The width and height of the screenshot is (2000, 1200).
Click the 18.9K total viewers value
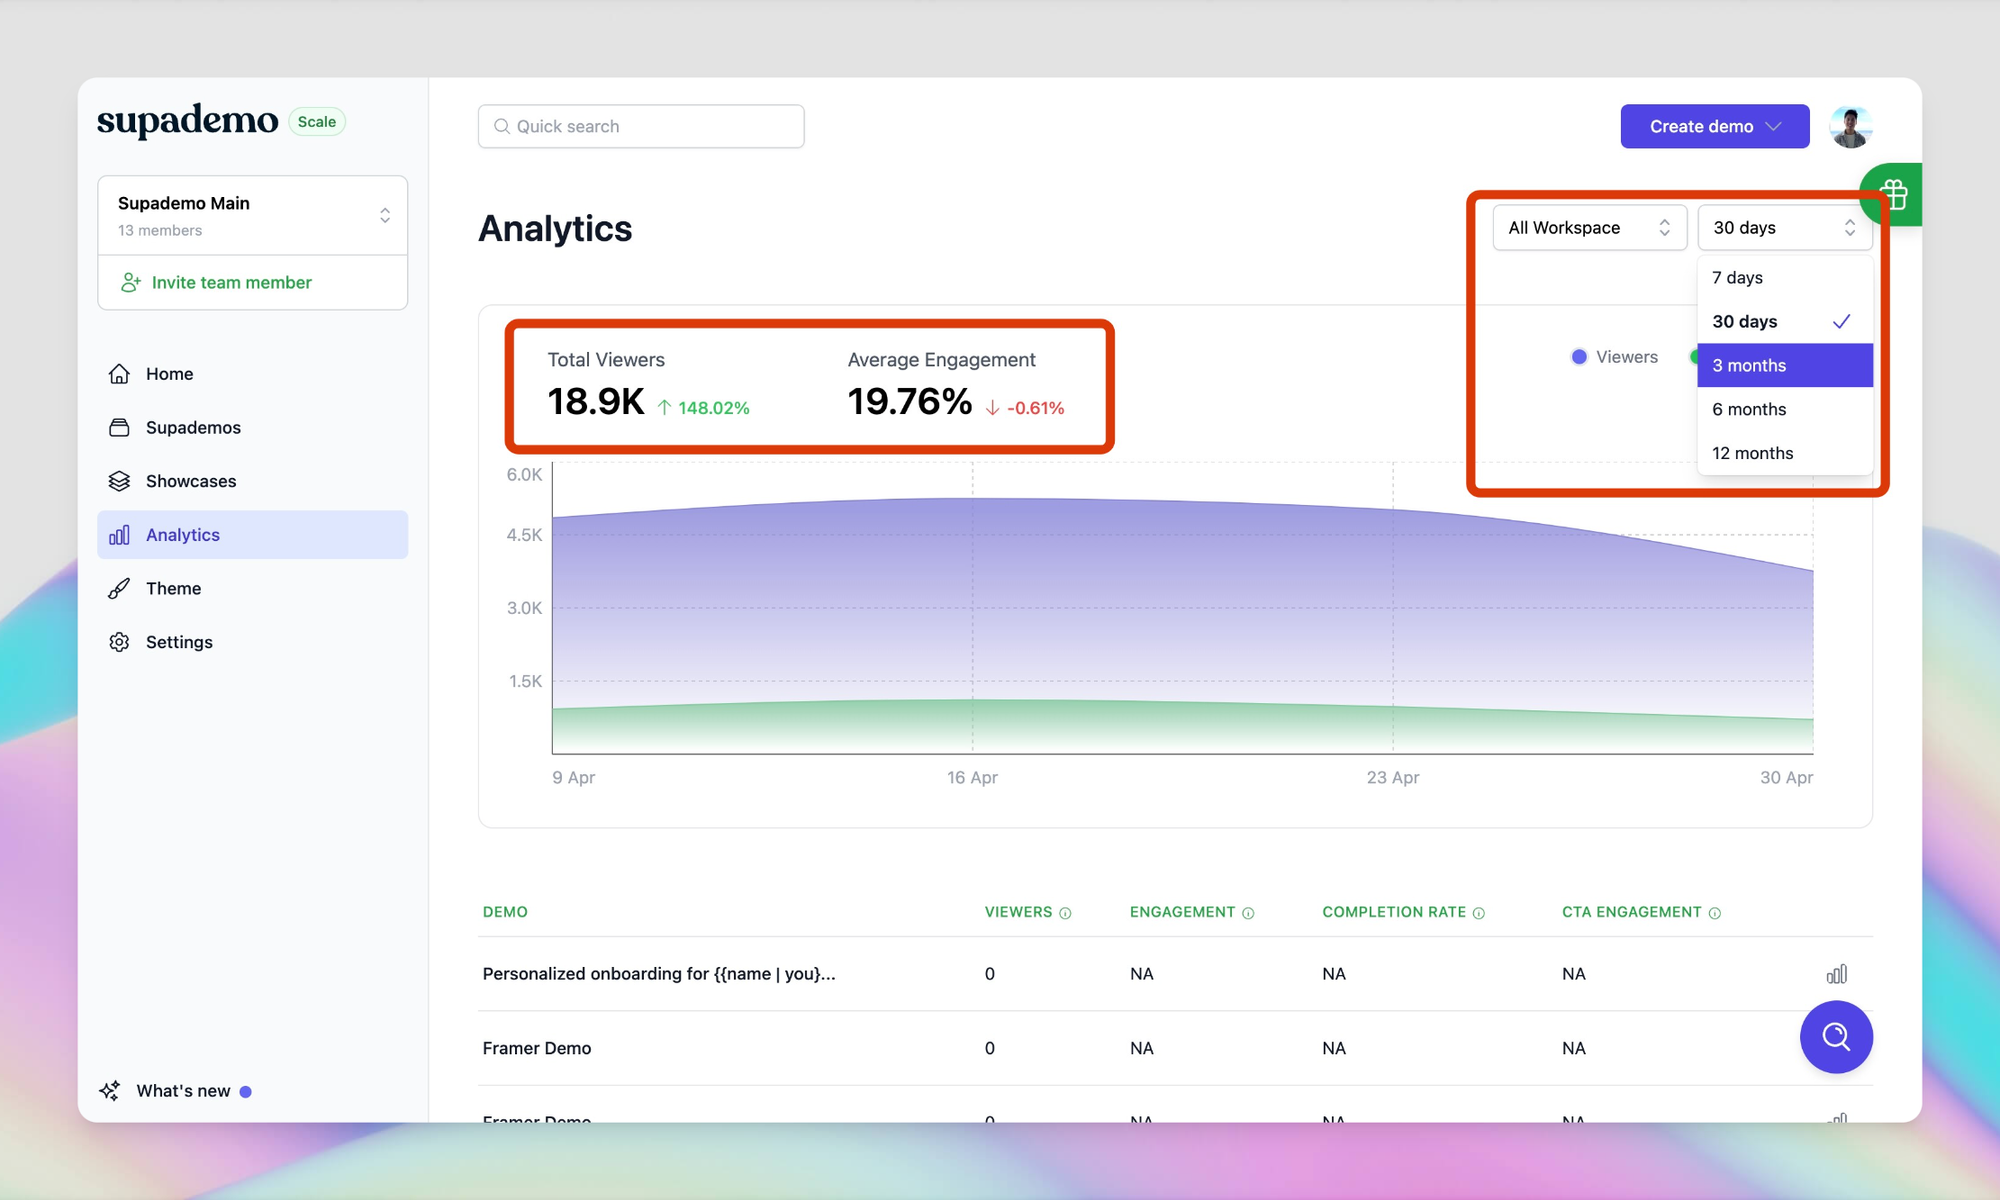pos(596,402)
